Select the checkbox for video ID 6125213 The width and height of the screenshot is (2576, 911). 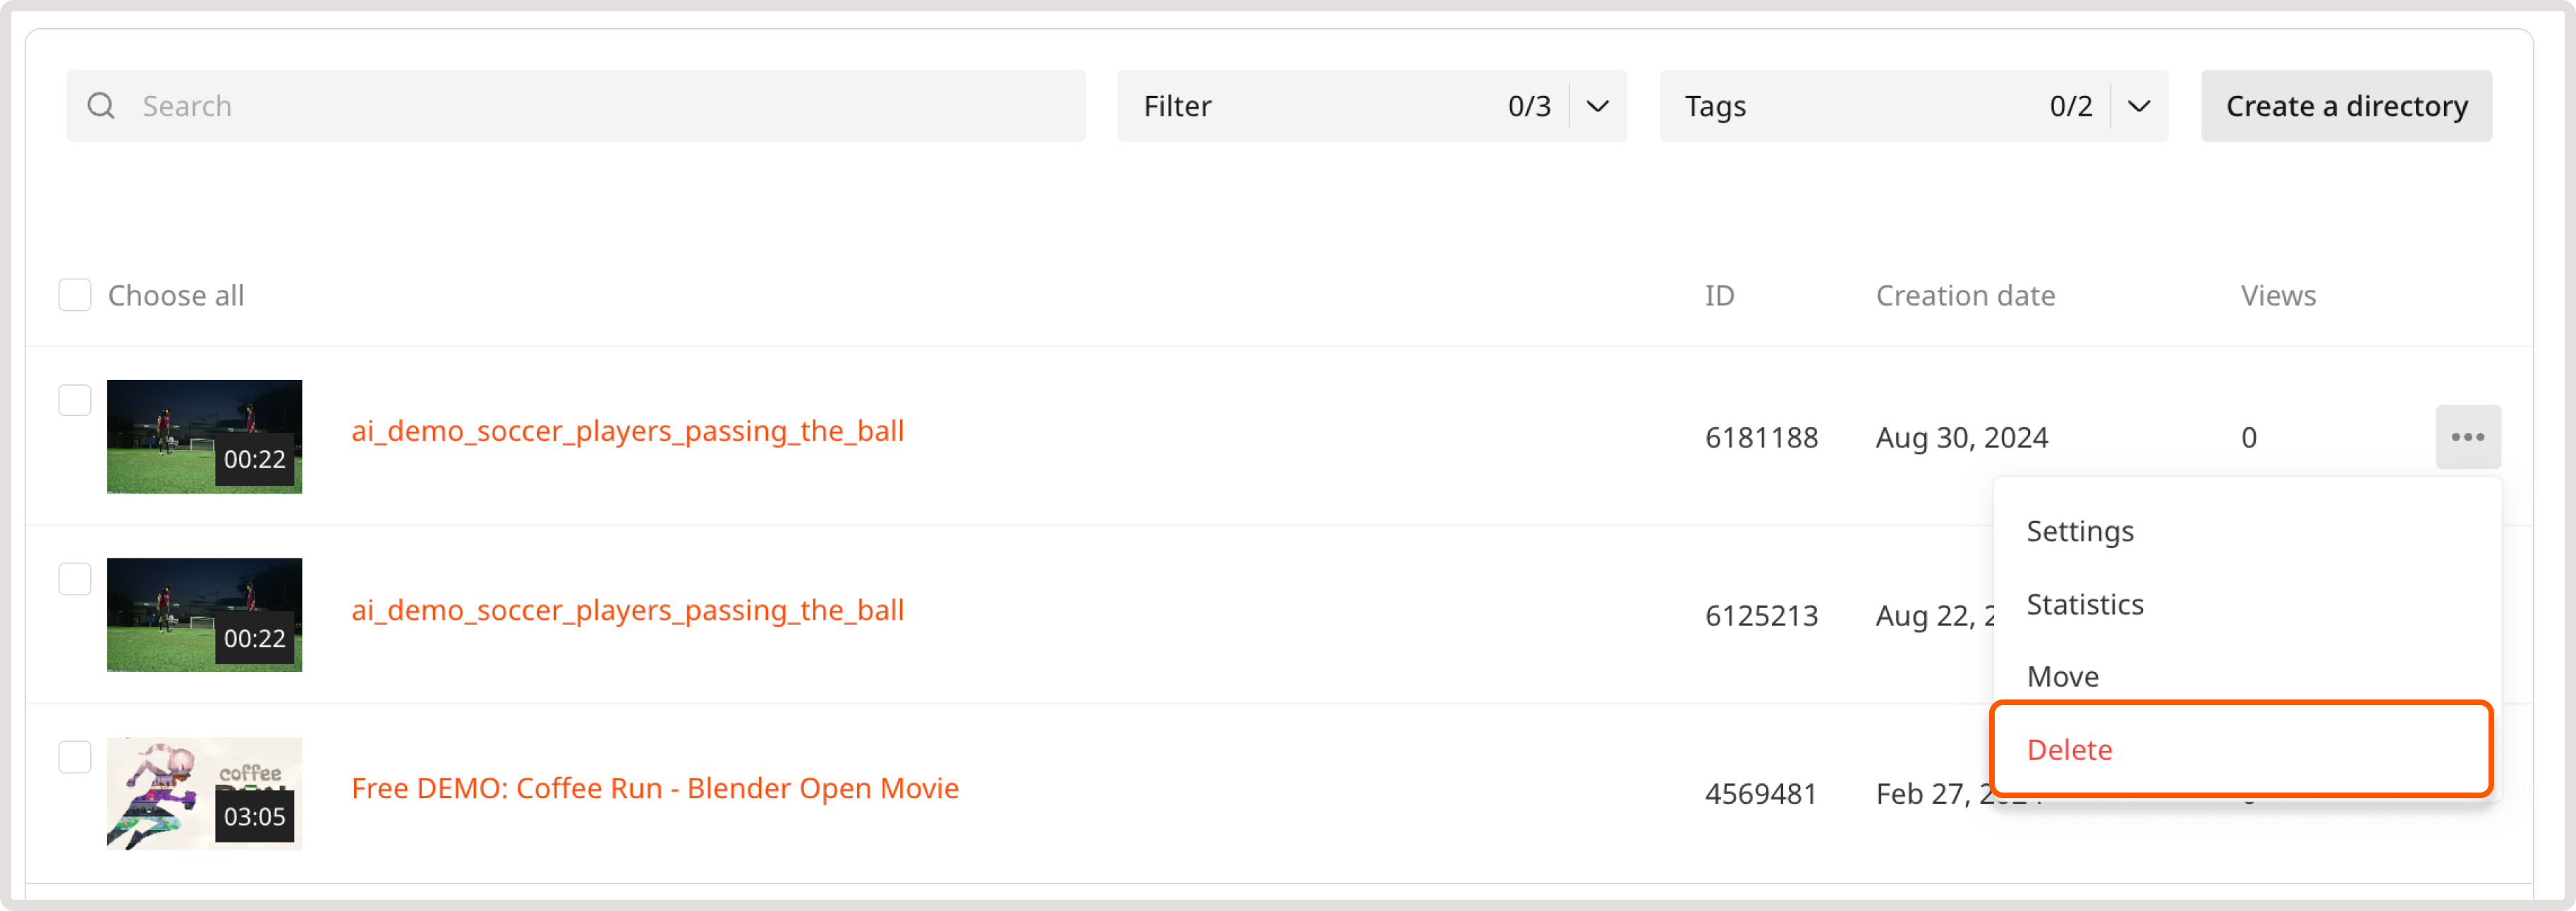(75, 578)
